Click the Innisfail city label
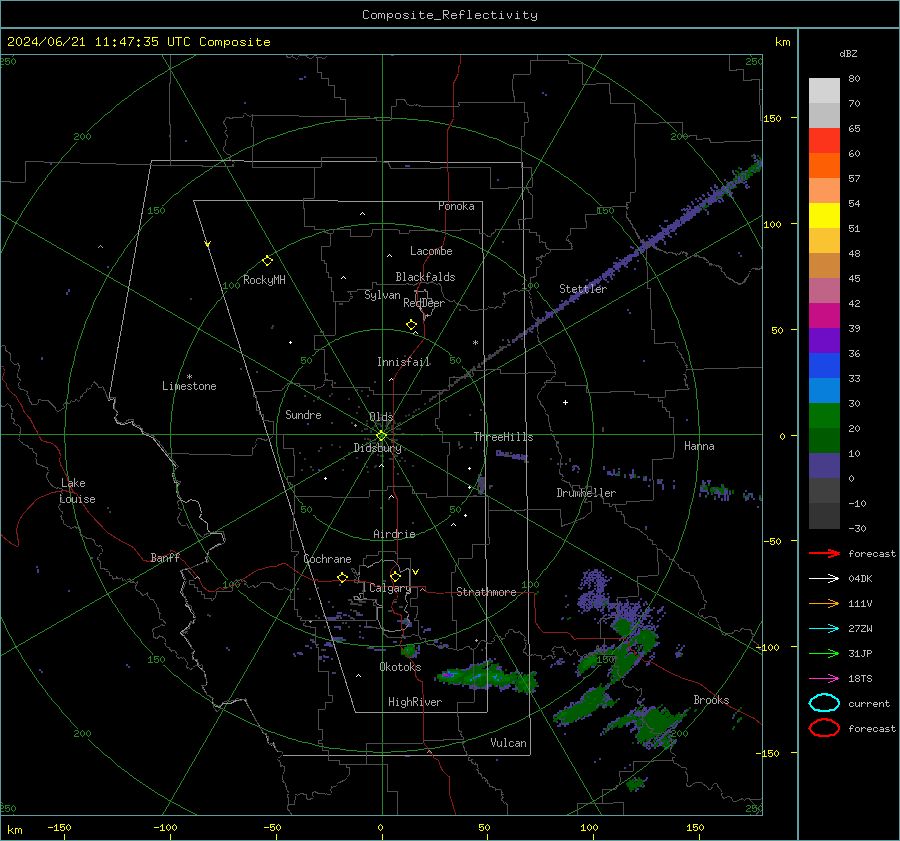Screen dimensions: 900x841 [x=404, y=362]
